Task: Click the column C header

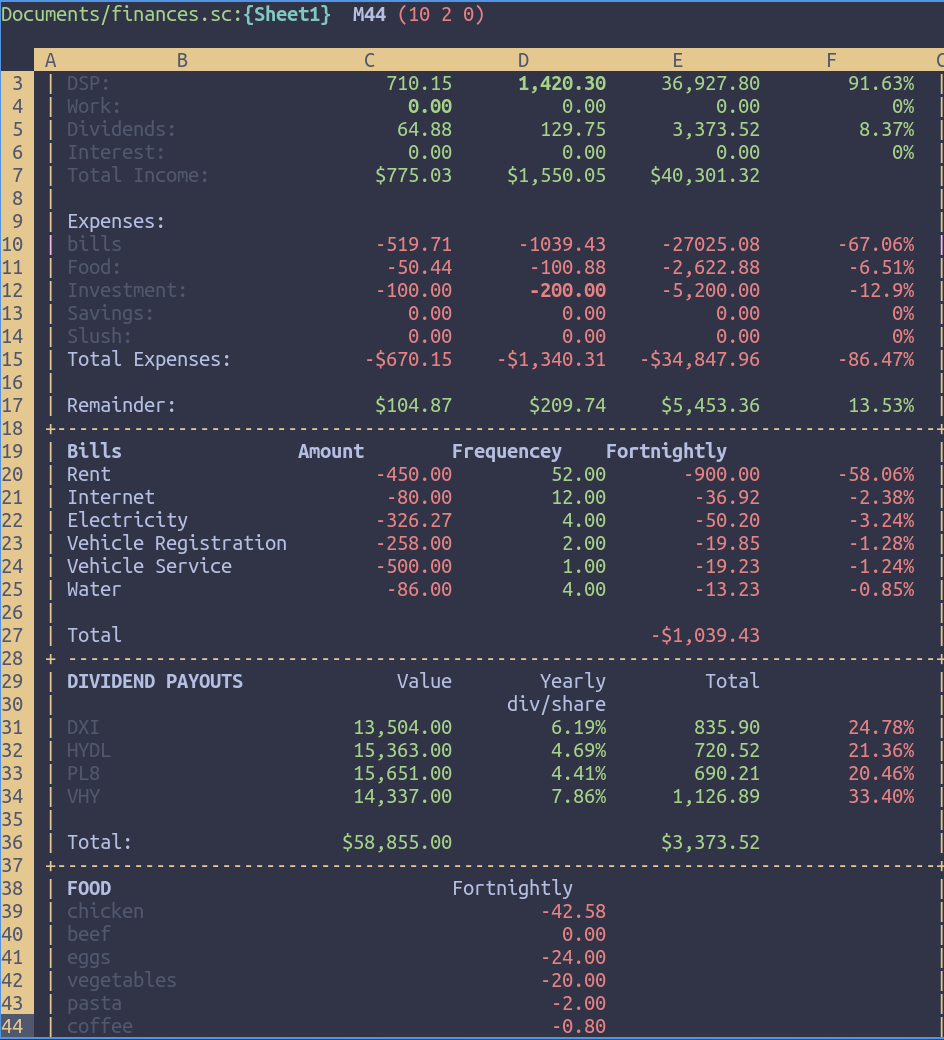Action: click(x=370, y=60)
